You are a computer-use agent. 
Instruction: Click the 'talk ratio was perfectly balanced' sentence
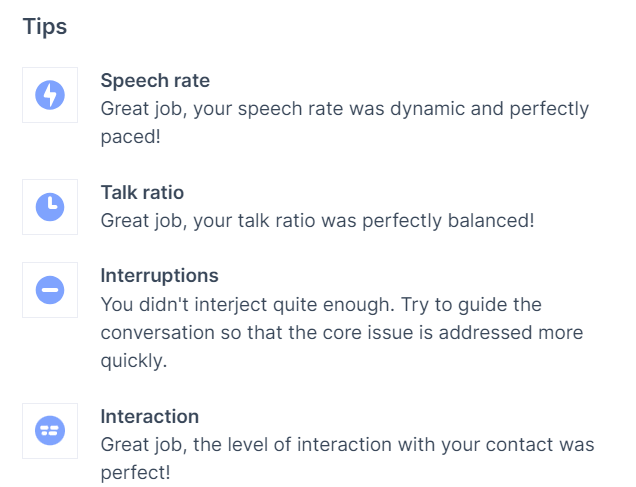pyautogui.click(x=317, y=221)
